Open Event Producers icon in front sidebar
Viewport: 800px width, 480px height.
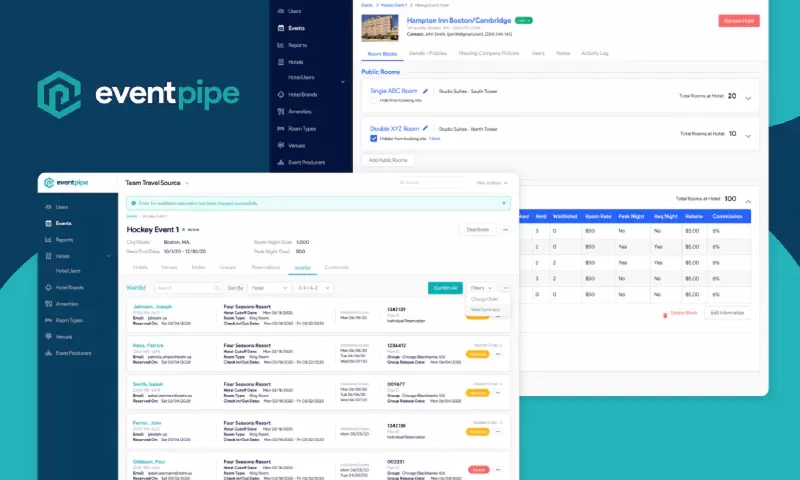[x=48, y=353]
